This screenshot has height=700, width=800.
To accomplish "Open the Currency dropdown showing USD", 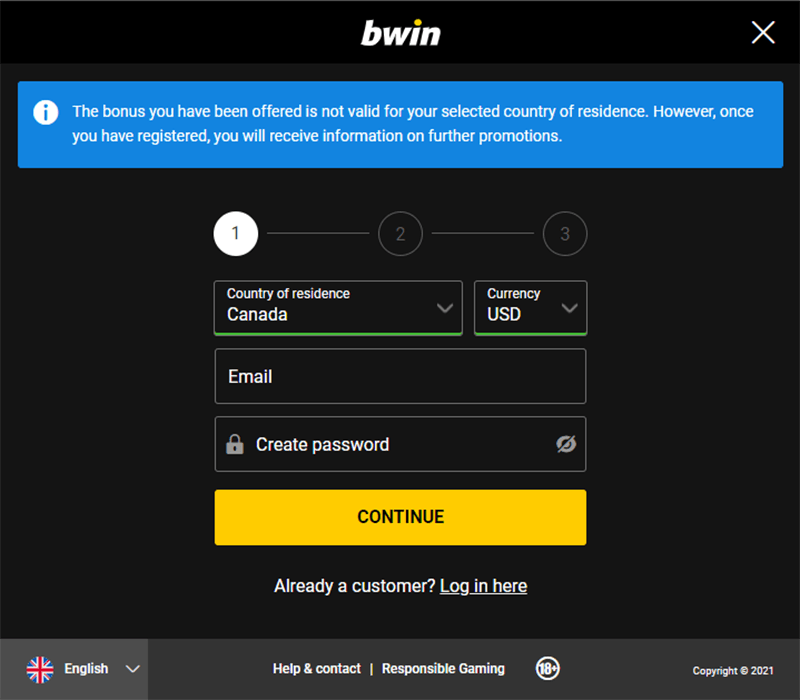I will tap(570, 308).
